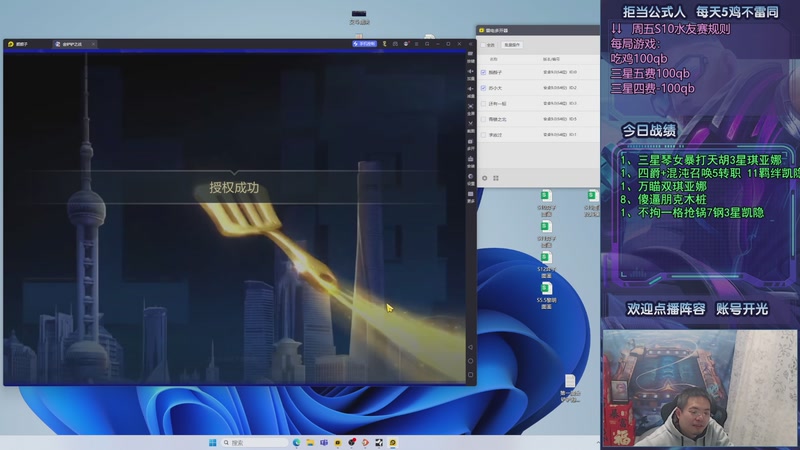Click the install APK icon in sidebar
800x450 pixels.
coord(470,161)
